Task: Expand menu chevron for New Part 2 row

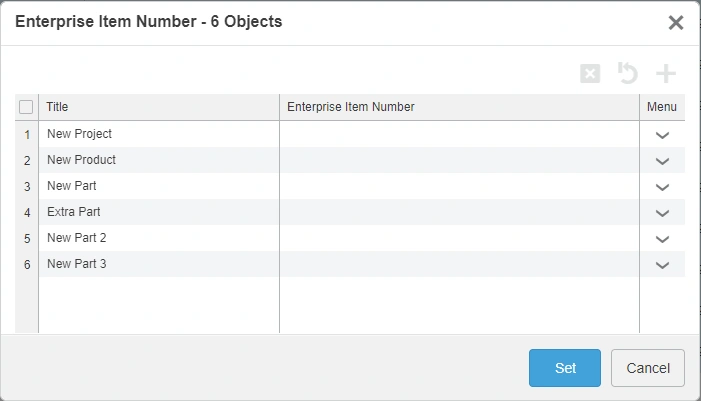Action: (662, 239)
